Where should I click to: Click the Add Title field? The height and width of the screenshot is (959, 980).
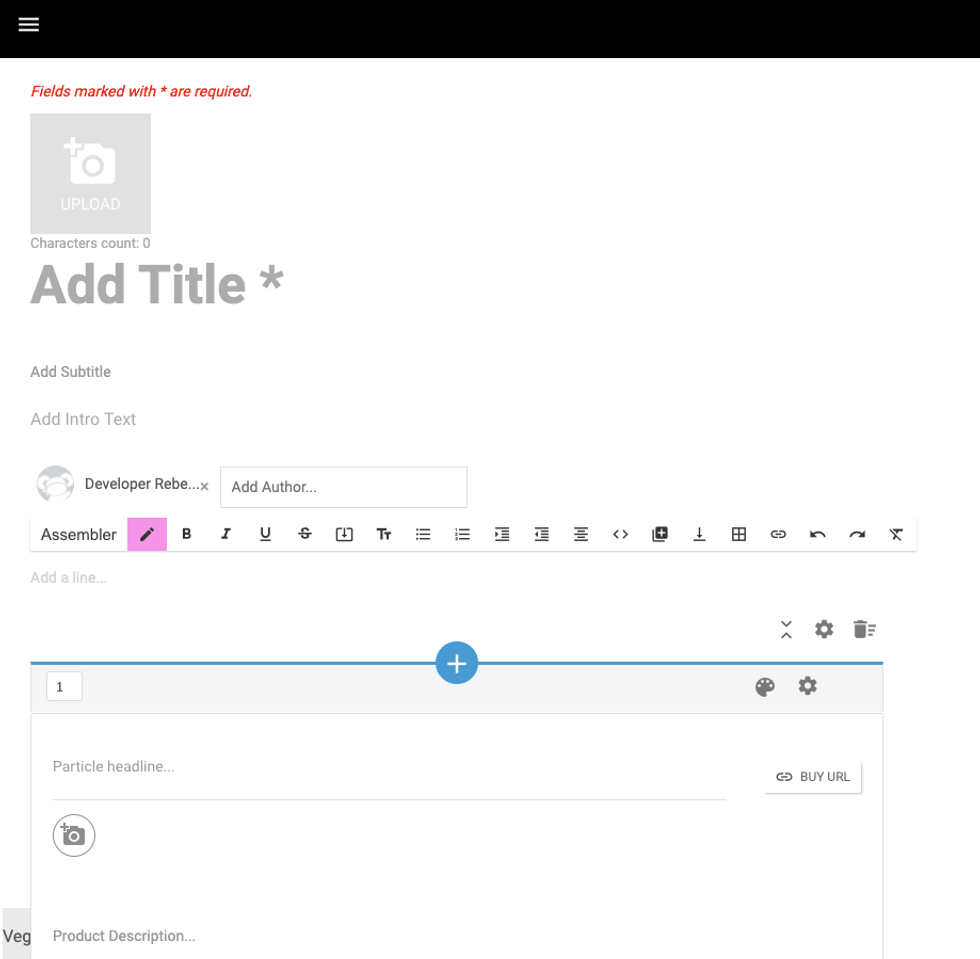157,285
